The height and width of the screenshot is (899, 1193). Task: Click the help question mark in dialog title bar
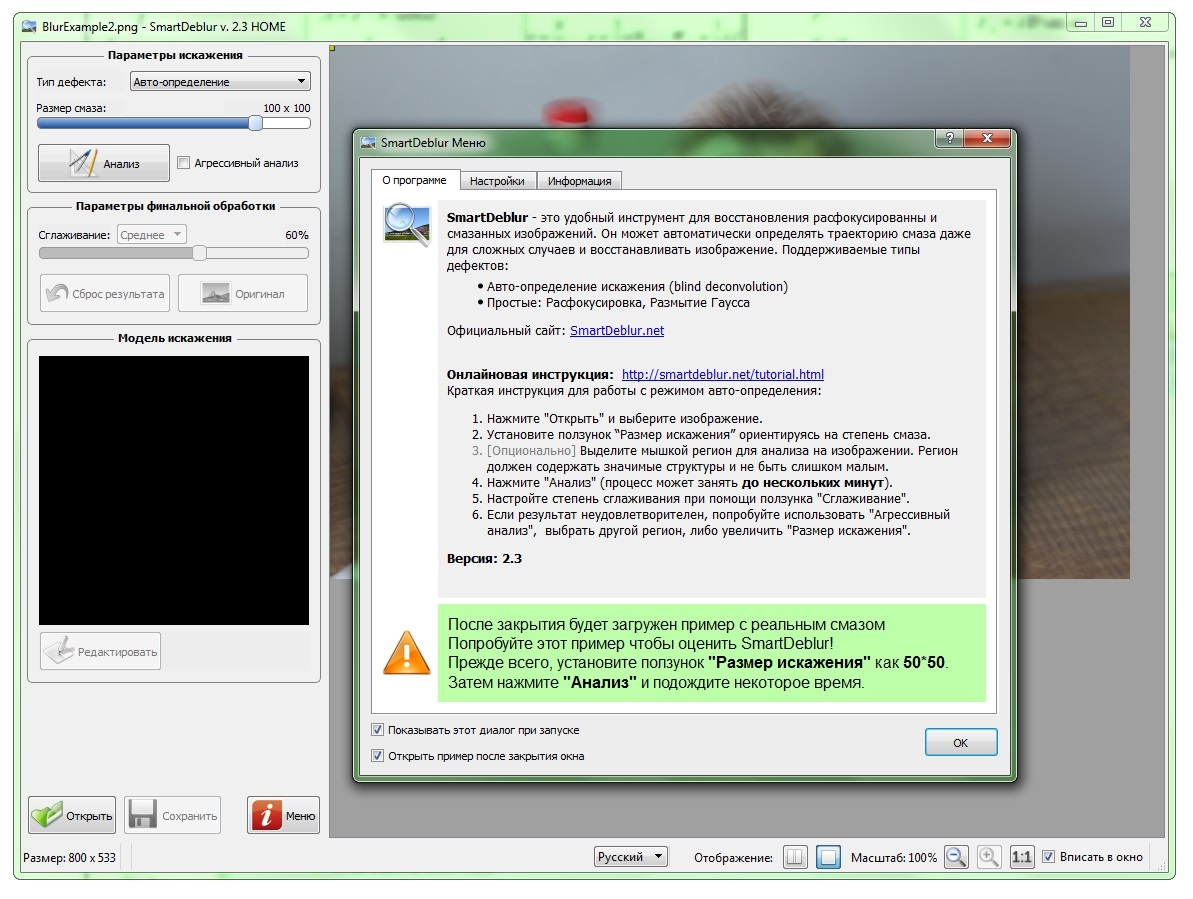pyautogui.click(x=949, y=138)
